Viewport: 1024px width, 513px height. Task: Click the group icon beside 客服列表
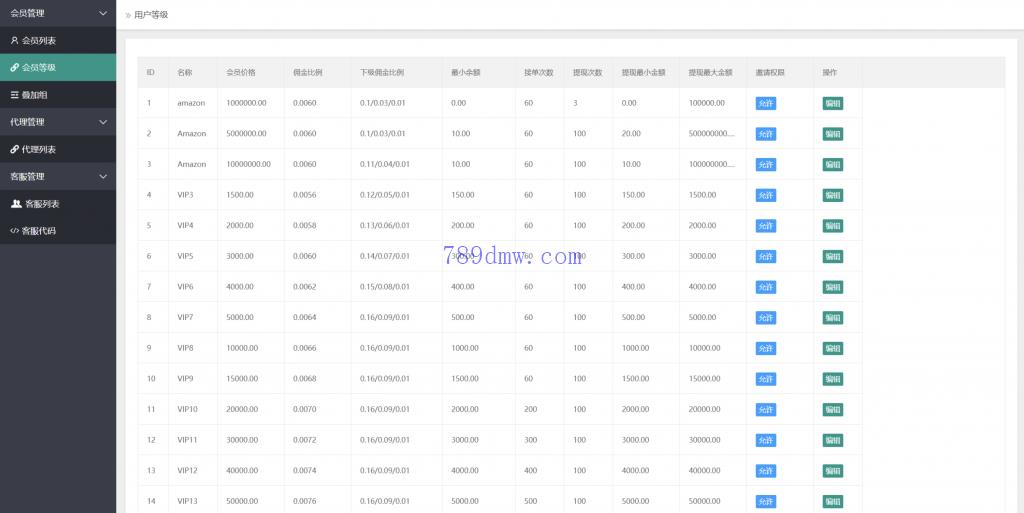[16, 204]
